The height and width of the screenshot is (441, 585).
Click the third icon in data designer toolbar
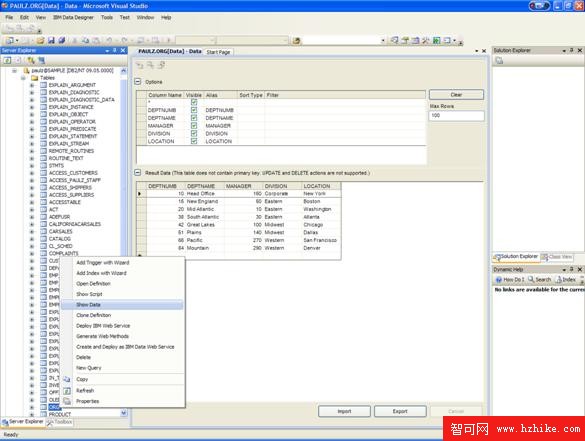click(162, 66)
